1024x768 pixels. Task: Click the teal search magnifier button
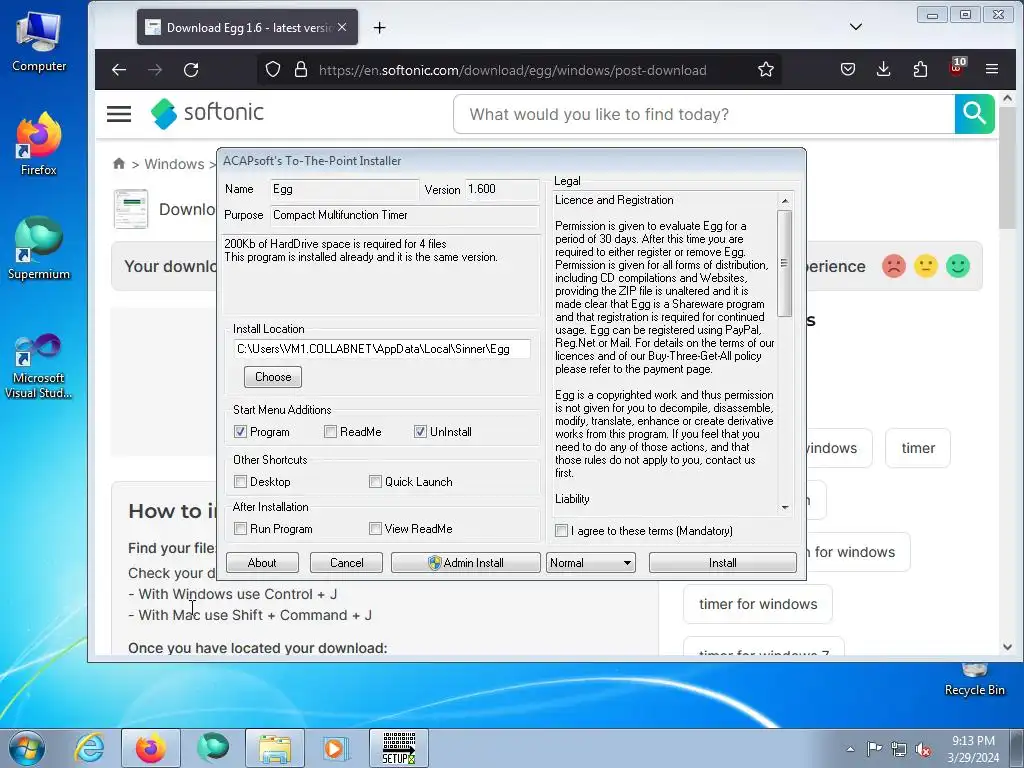(974, 114)
